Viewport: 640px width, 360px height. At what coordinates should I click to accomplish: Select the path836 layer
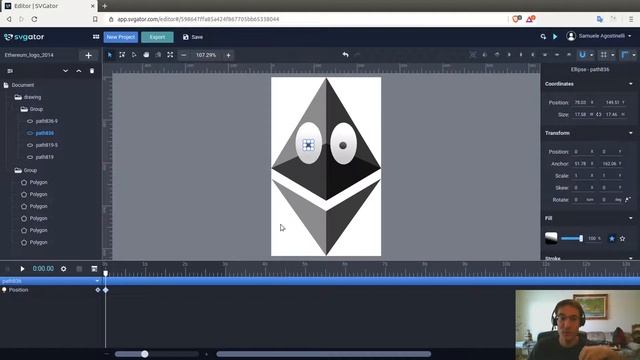(x=44, y=133)
